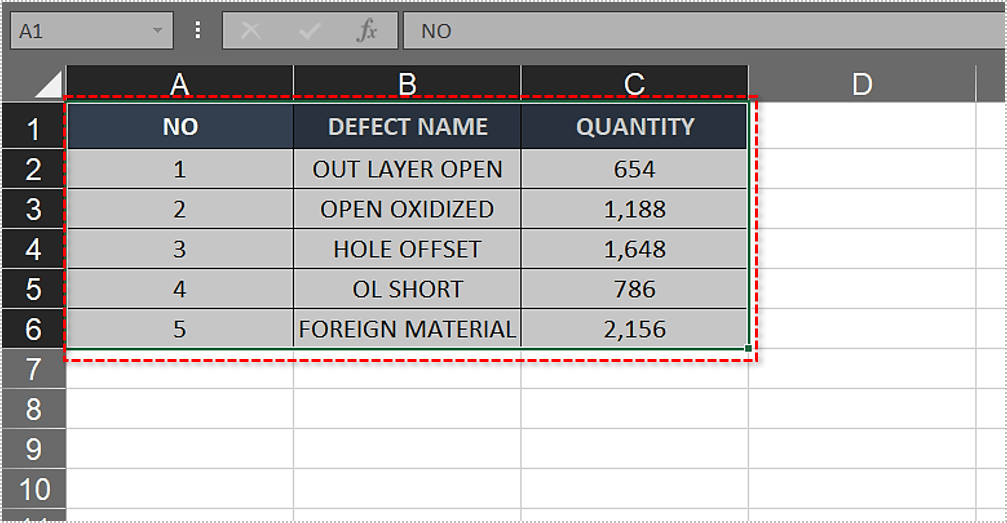The width and height of the screenshot is (1007, 523).
Task: Click the three-dot formula bar resize handle
Action: (x=198, y=31)
